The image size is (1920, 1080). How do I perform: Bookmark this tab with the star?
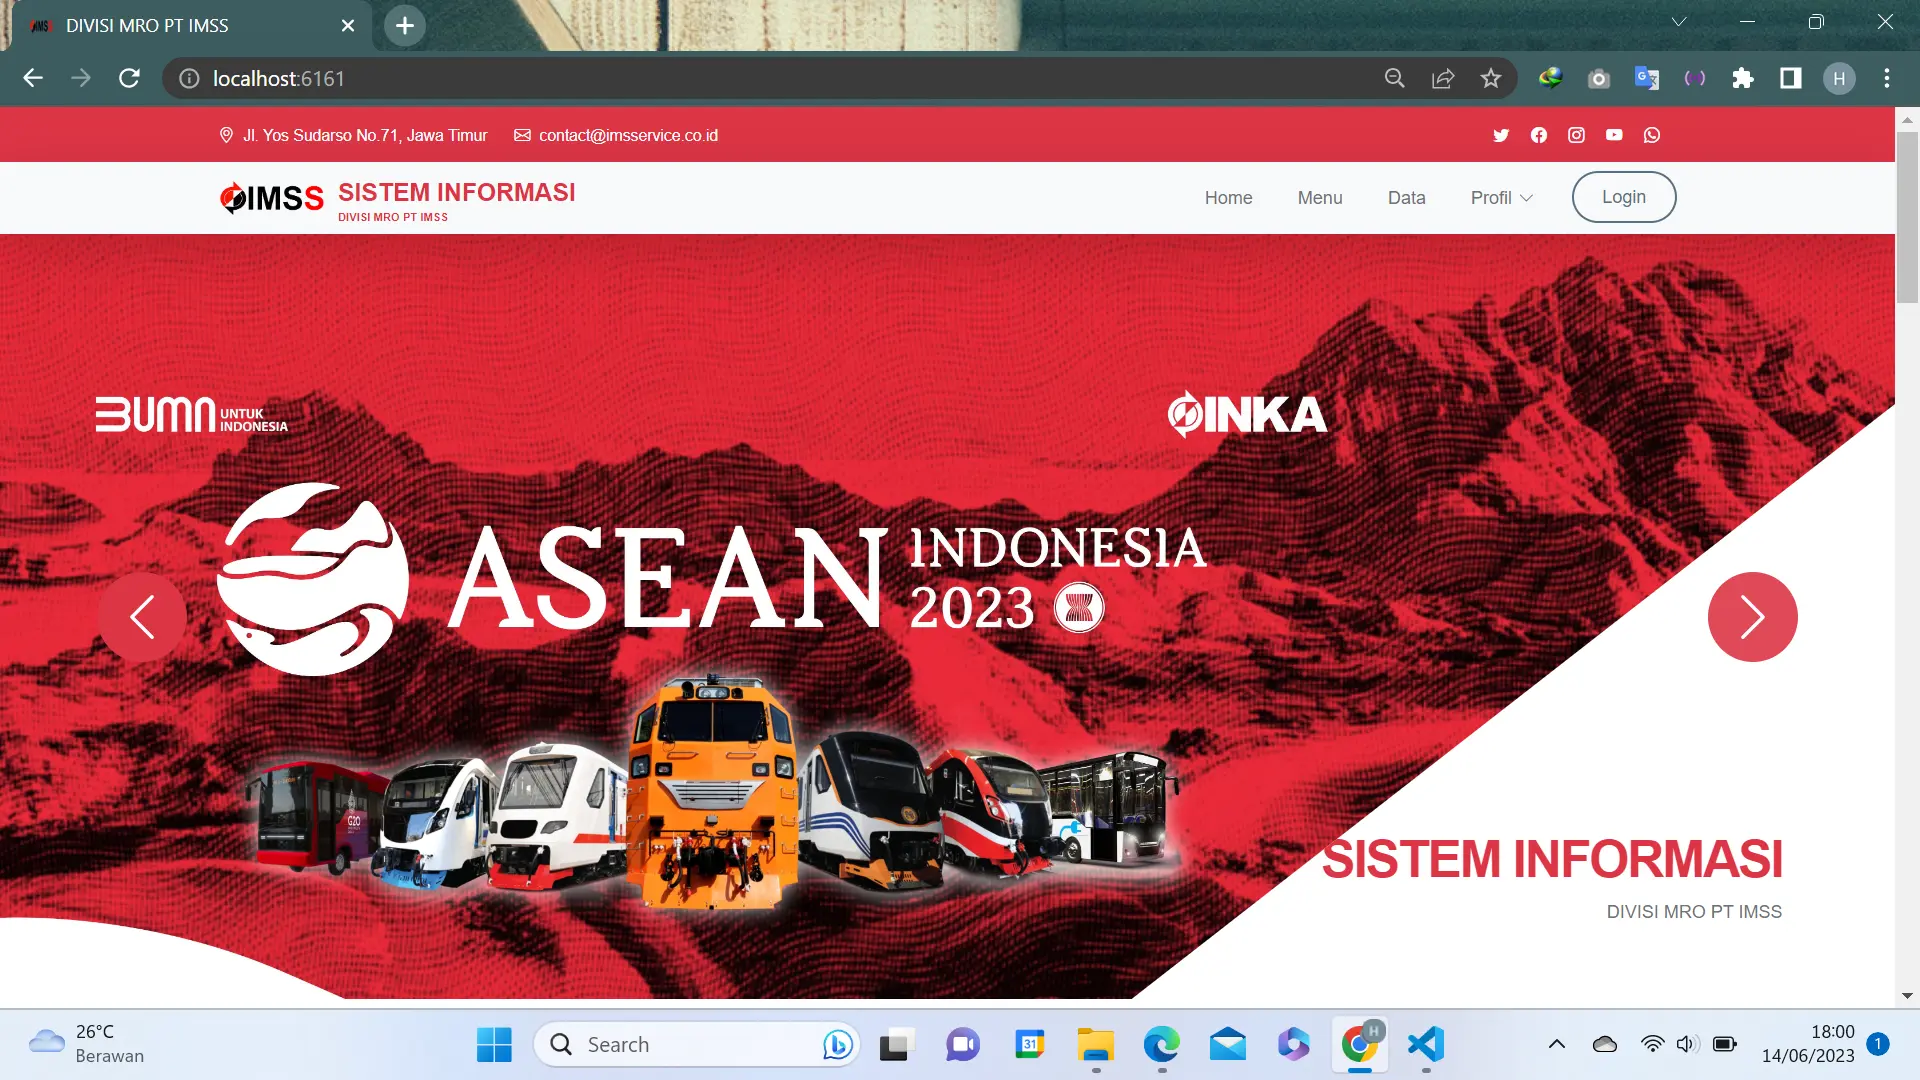(1490, 78)
